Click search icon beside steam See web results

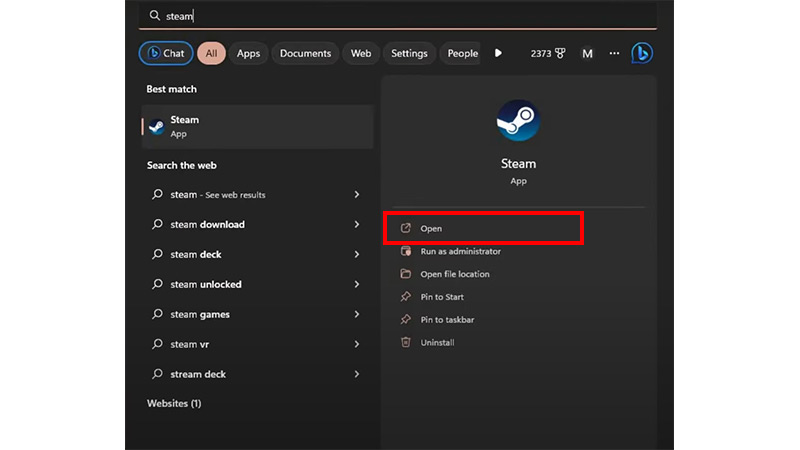click(157, 194)
